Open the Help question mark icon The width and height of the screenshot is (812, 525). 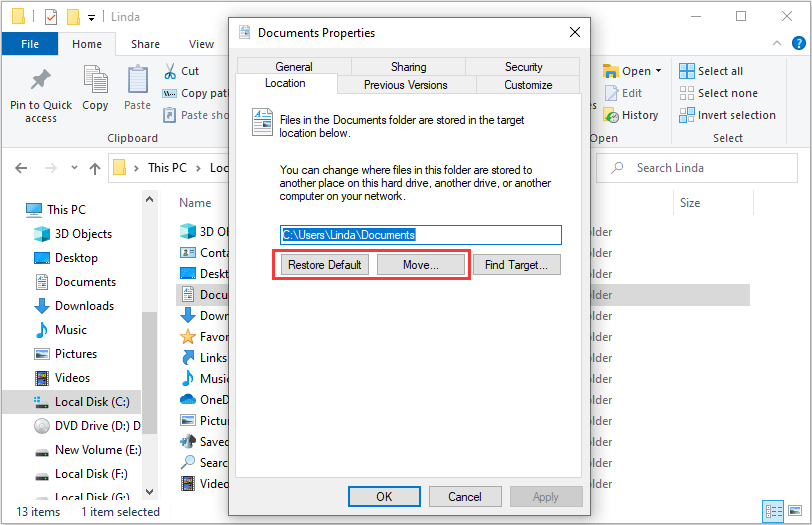(x=799, y=43)
